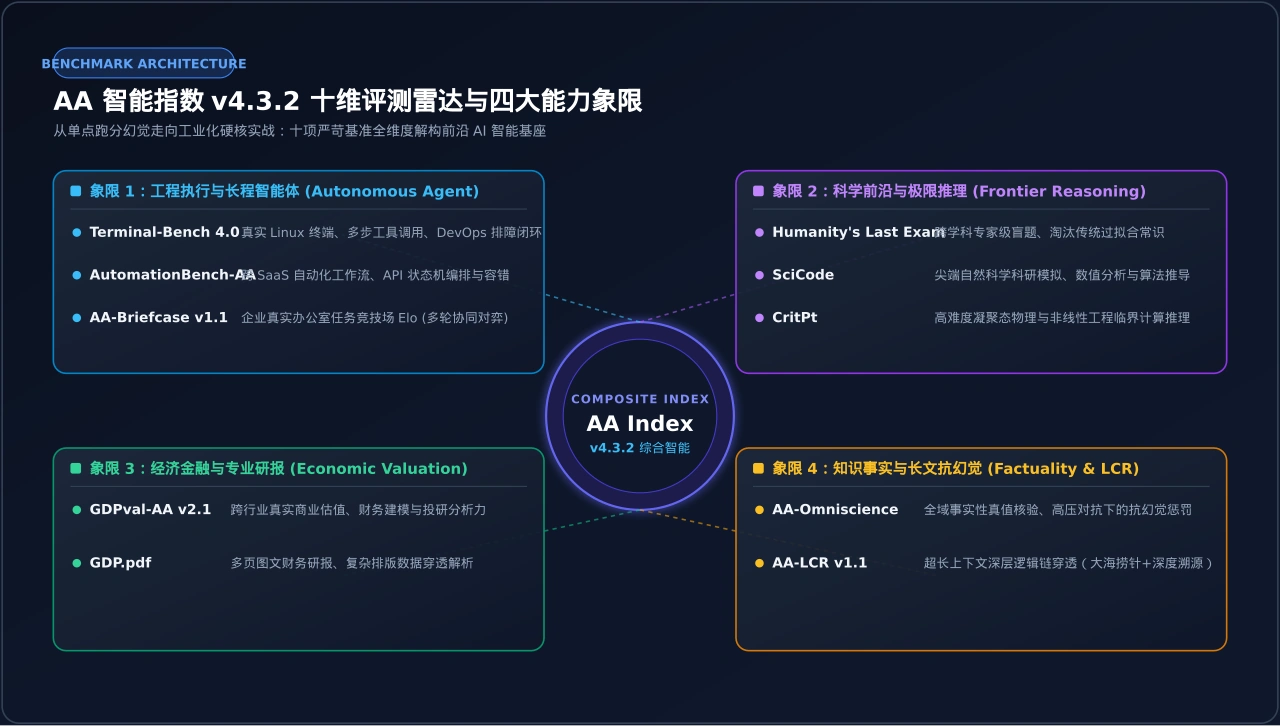This screenshot has height=726, width=1280.
Task: Click the purple bullet before CritPt
Action: [759, 317]
